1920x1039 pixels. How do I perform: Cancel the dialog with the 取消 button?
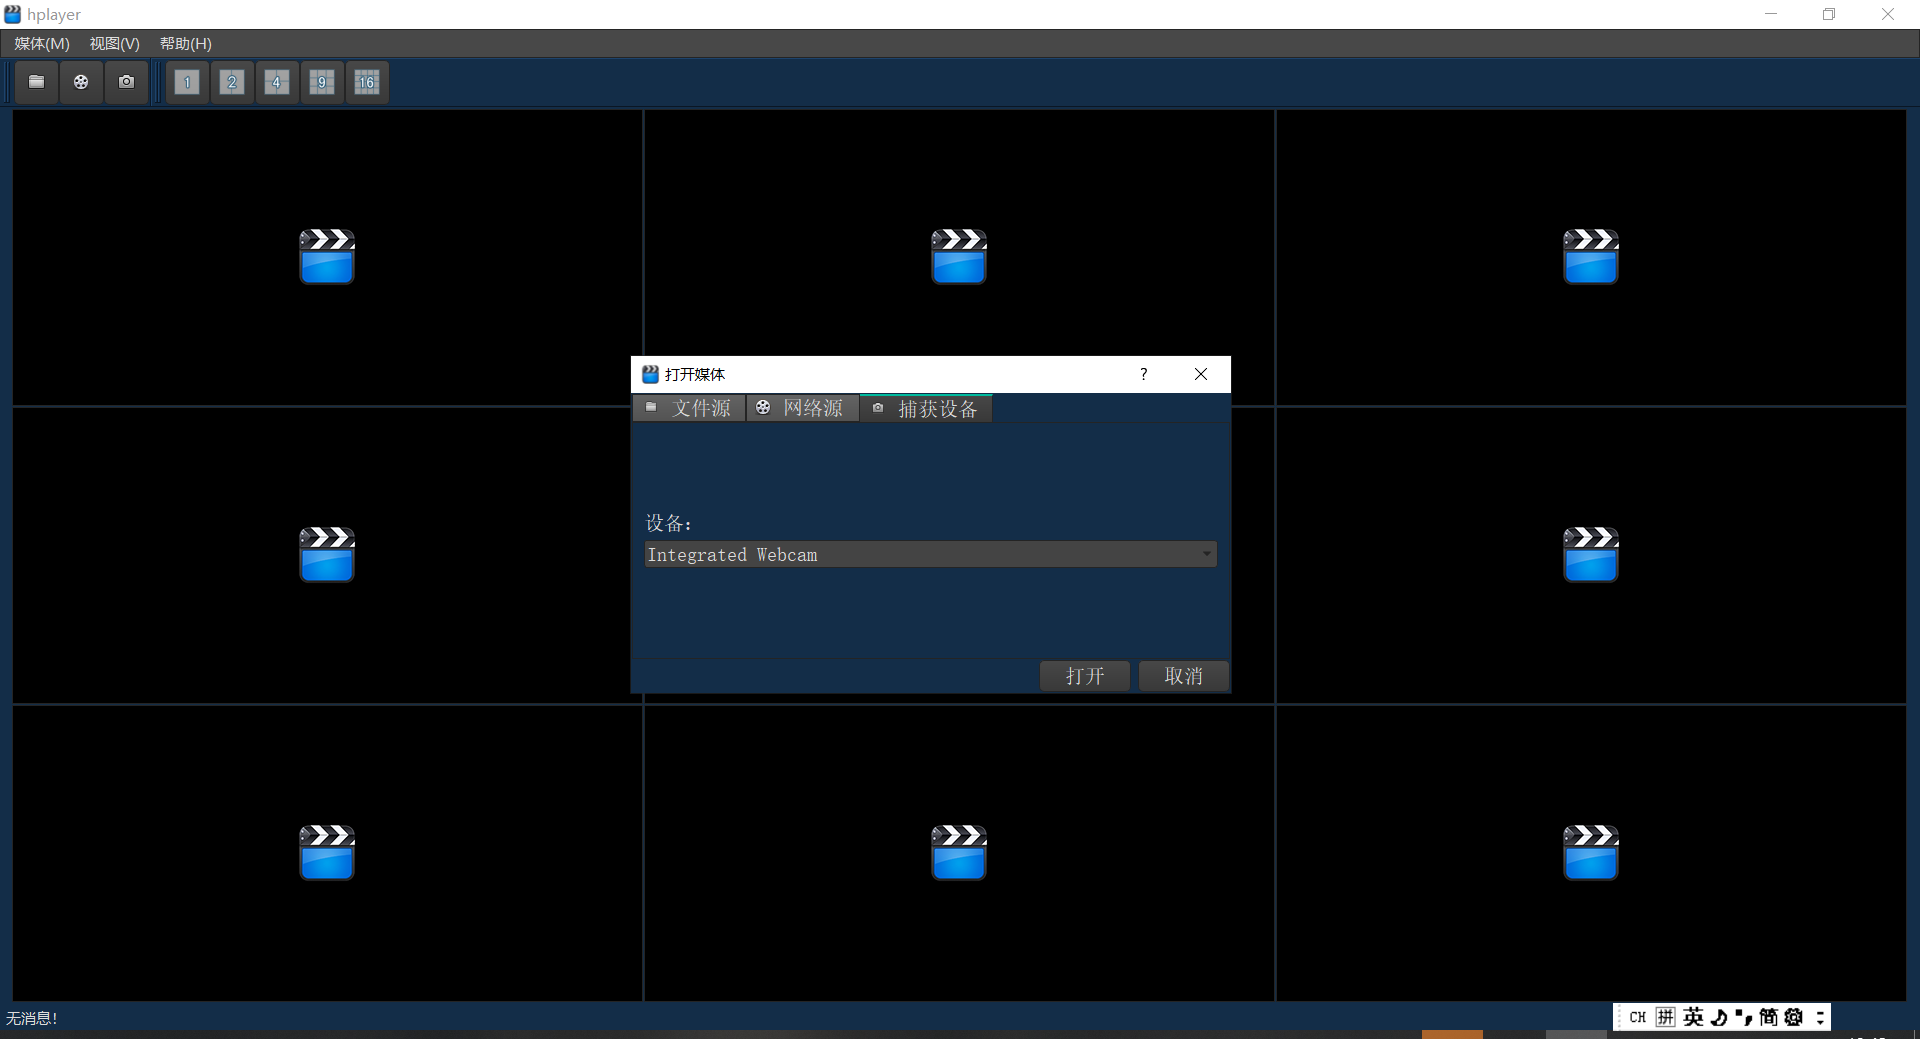(1183, 676)
